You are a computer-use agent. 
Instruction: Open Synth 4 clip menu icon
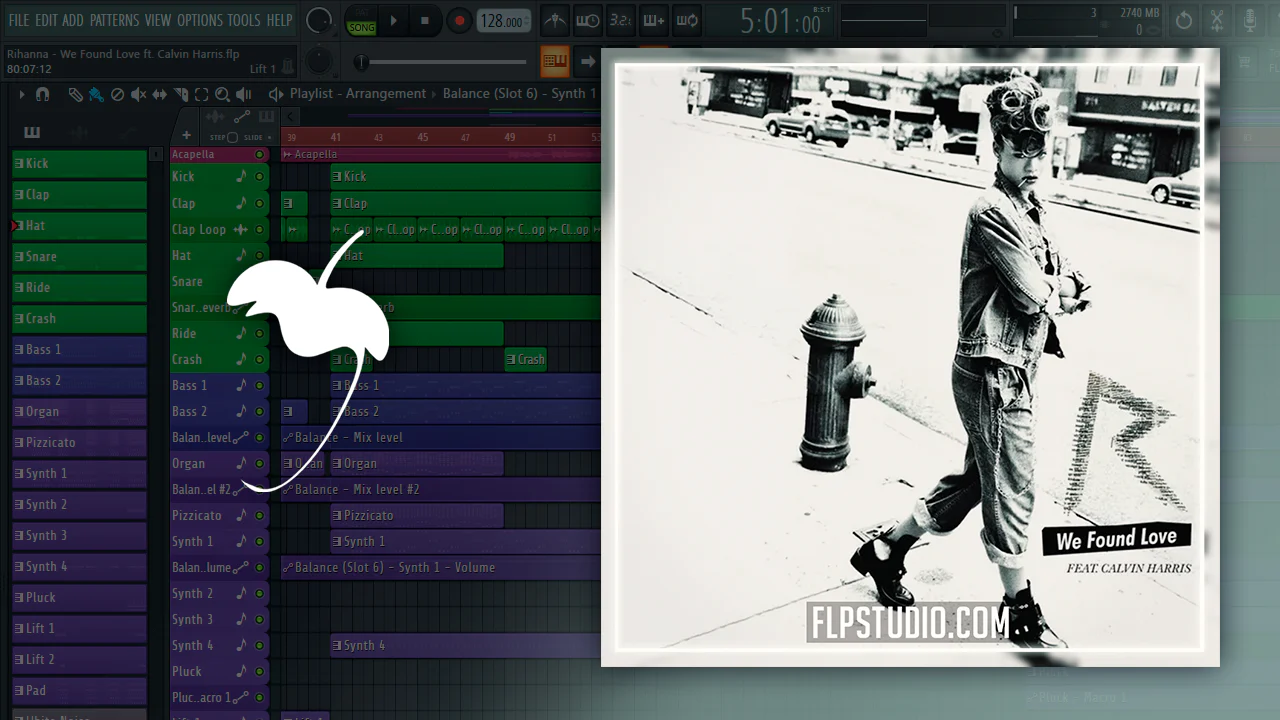click(x=337, y=645)
